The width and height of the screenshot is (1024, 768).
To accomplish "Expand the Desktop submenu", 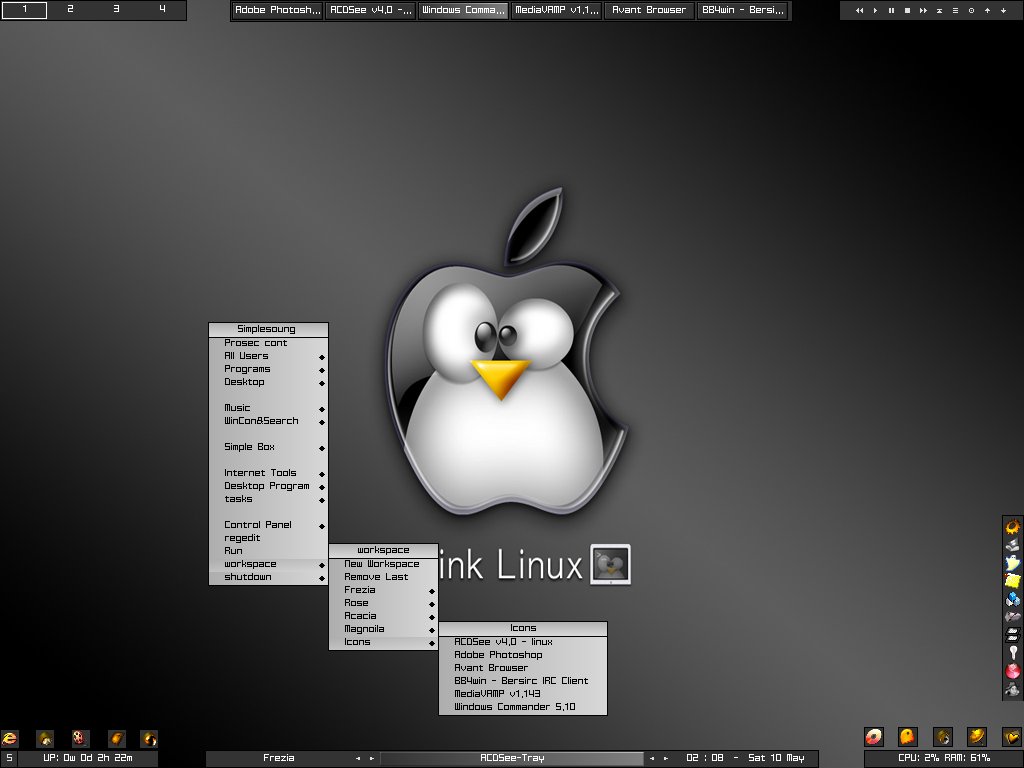I will [268, 382].
